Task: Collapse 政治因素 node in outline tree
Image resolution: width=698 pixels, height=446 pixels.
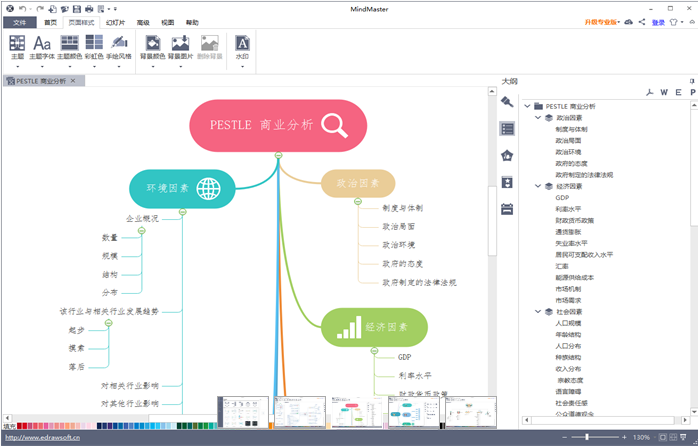Action: point(538,118)
